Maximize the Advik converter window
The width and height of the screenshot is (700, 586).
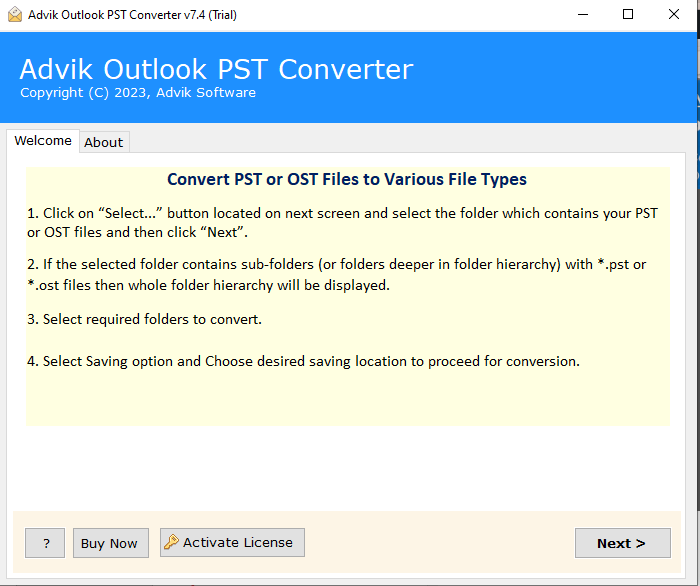(x=628, y=15)
